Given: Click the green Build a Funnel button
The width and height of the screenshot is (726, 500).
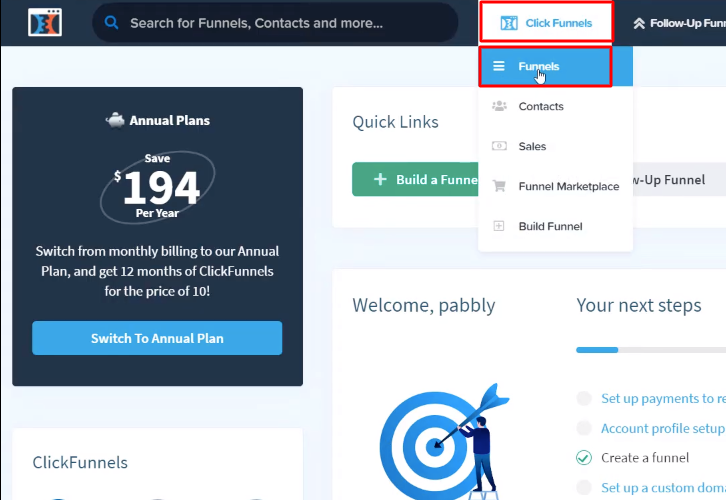Looking at the screenshot, I should (x=415, y=179).
